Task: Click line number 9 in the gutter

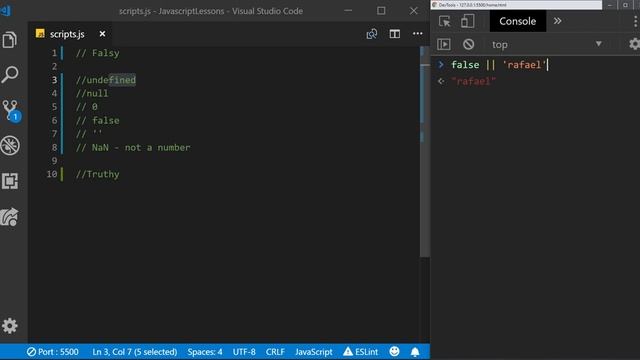Action: click(x=54, y=161)
